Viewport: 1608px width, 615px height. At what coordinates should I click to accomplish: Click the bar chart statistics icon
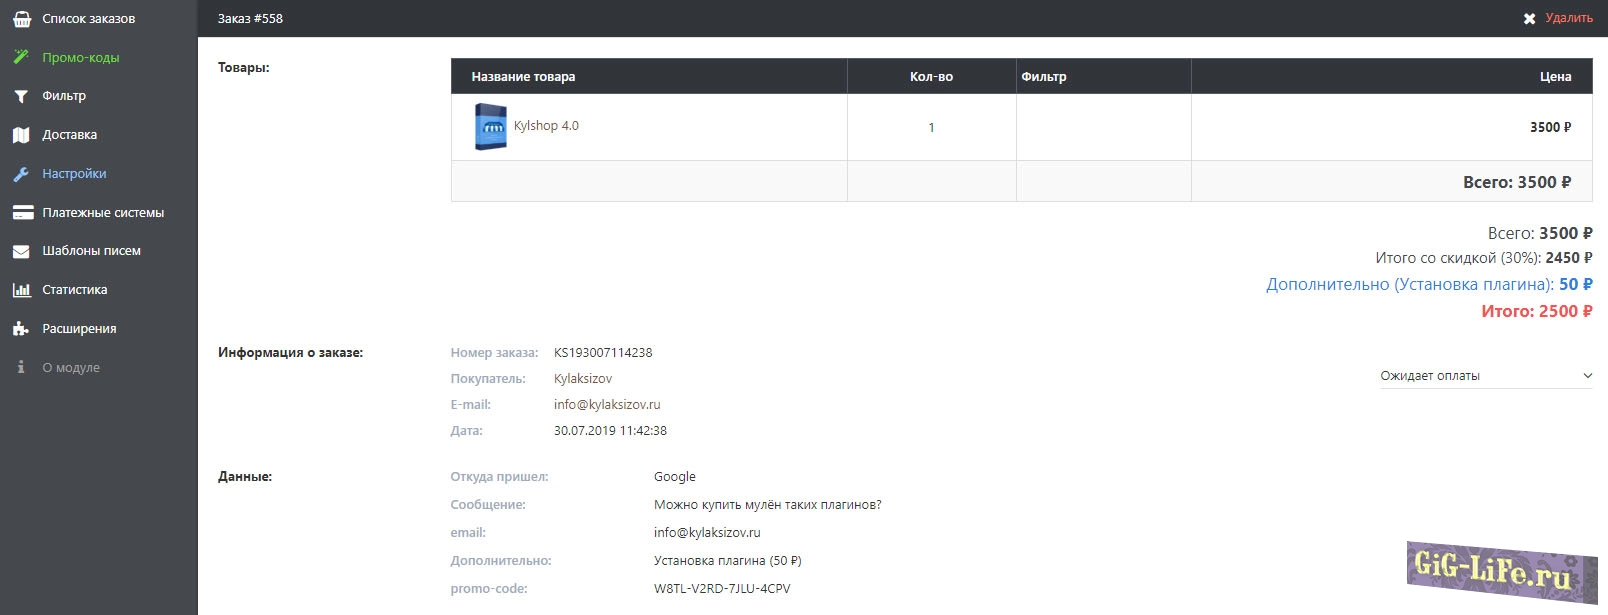(21, 290)
